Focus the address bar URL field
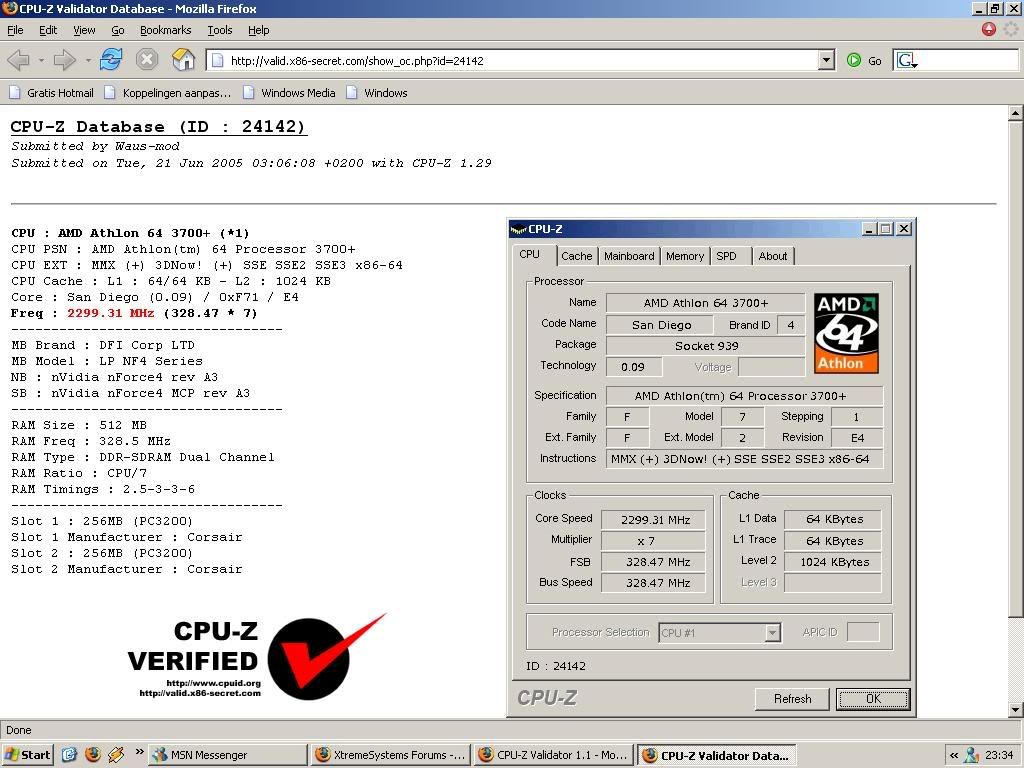The width and height of the screenshot is (1024, 768). (x=520, y=61)
